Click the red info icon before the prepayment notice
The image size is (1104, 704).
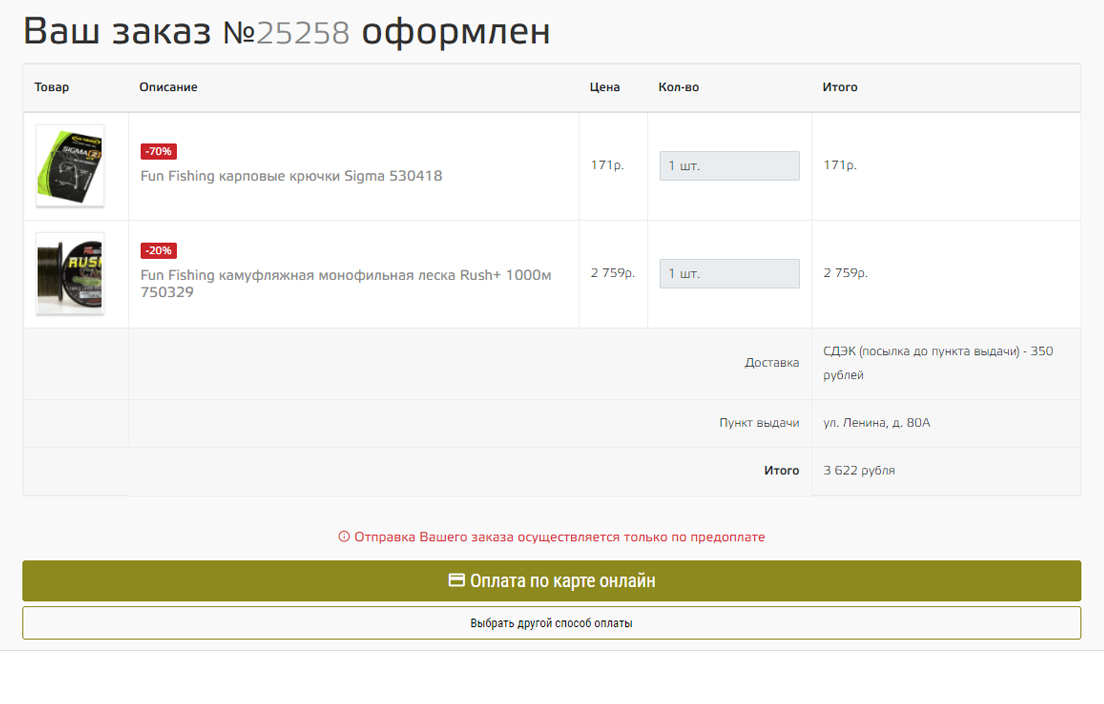[x=344, y=537]
